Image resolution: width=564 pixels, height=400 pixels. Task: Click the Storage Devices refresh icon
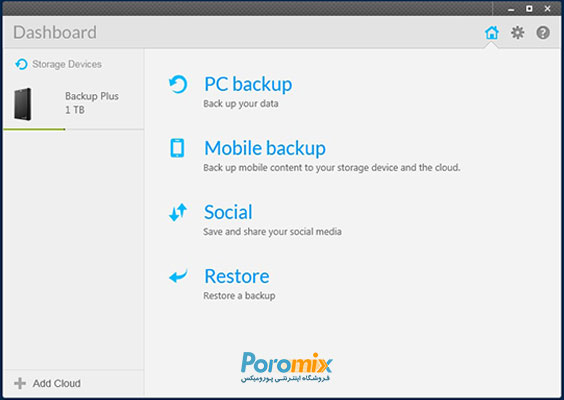pos(21,64)
